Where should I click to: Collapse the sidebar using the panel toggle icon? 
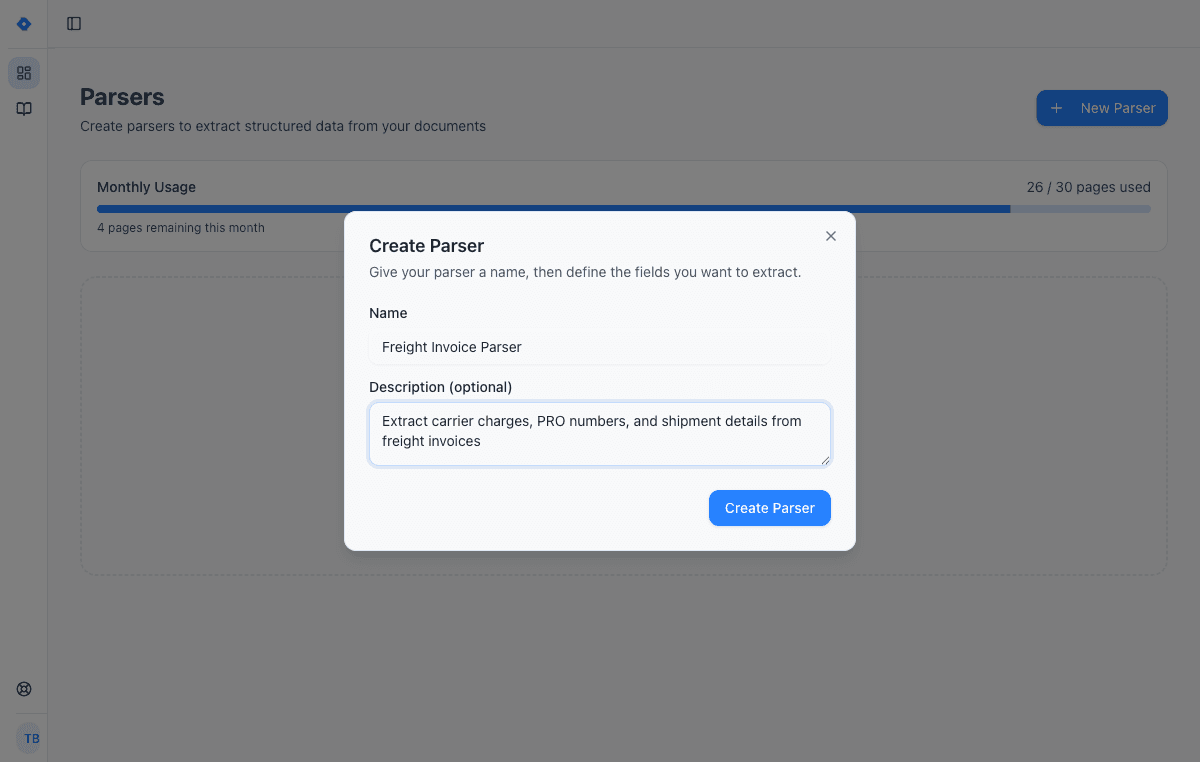pos(73,23)
